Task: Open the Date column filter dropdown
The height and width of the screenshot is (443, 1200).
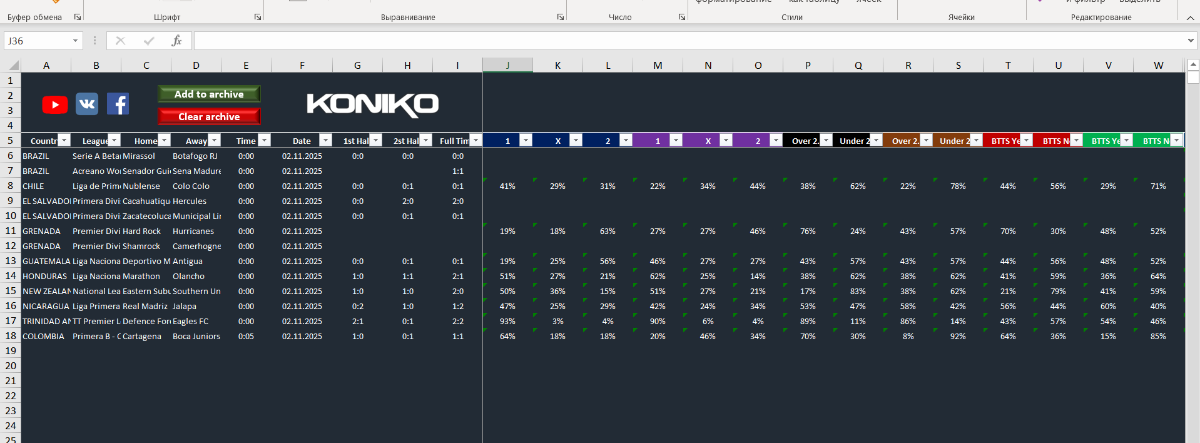Action: click(x=325, y=141)
